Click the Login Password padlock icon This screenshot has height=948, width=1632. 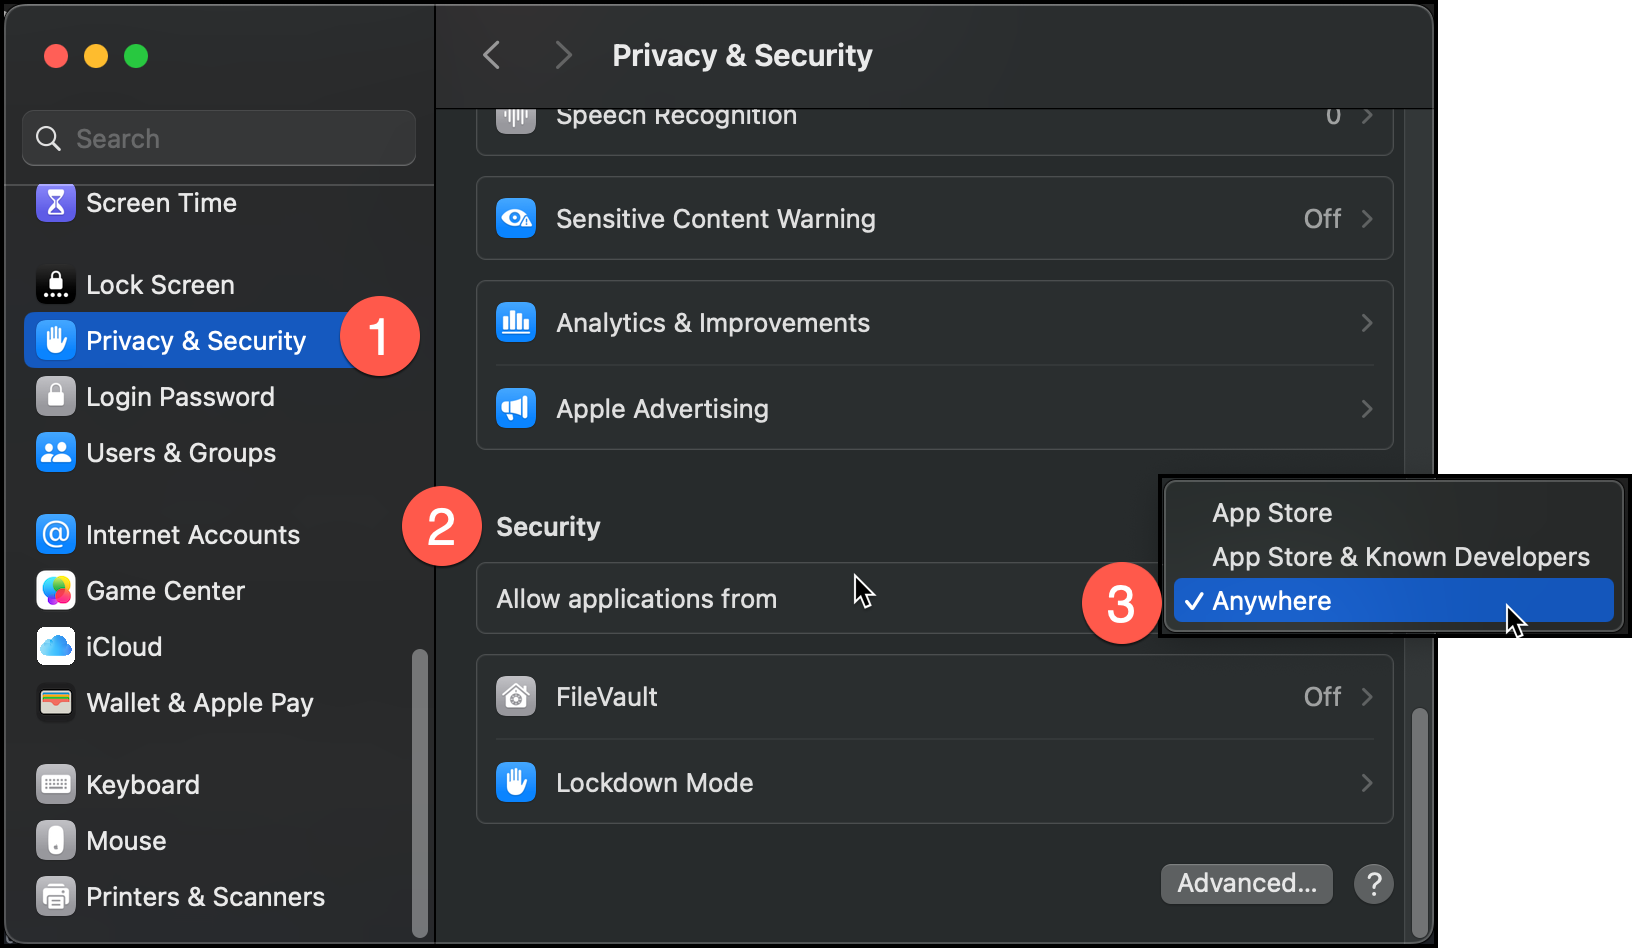pos(56,397)
